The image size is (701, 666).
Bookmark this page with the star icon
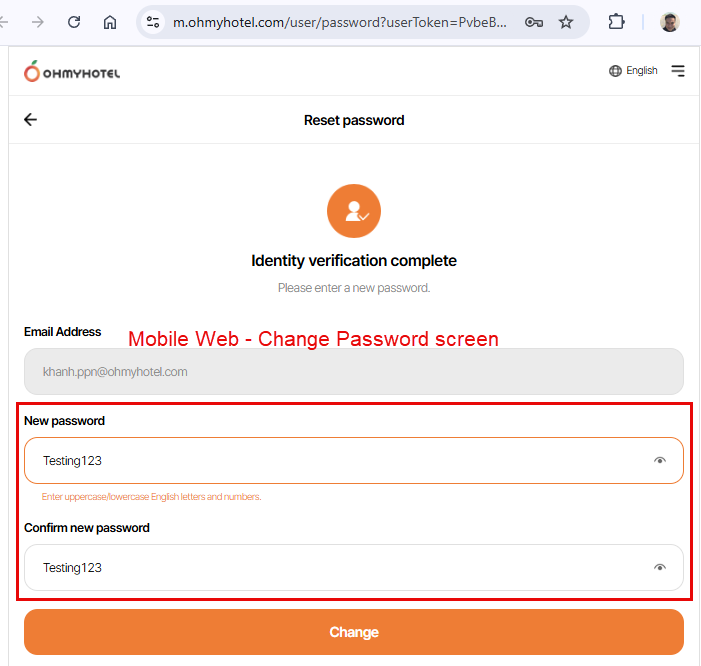pyautogui.click(x=566, y=22)
